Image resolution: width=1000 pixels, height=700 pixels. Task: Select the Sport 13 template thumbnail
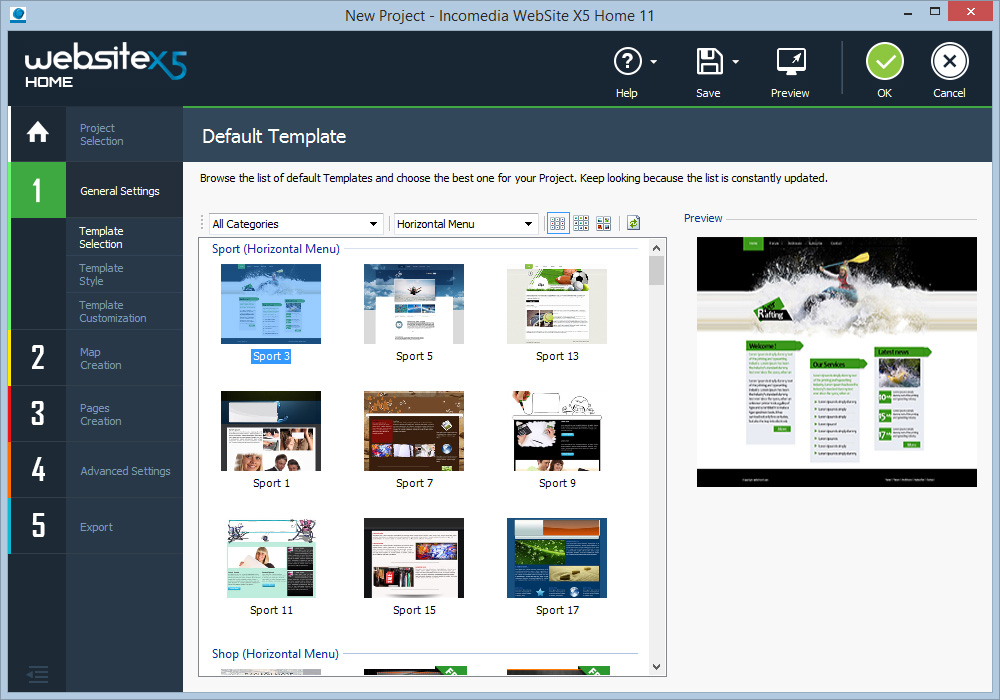click(557, 304)
